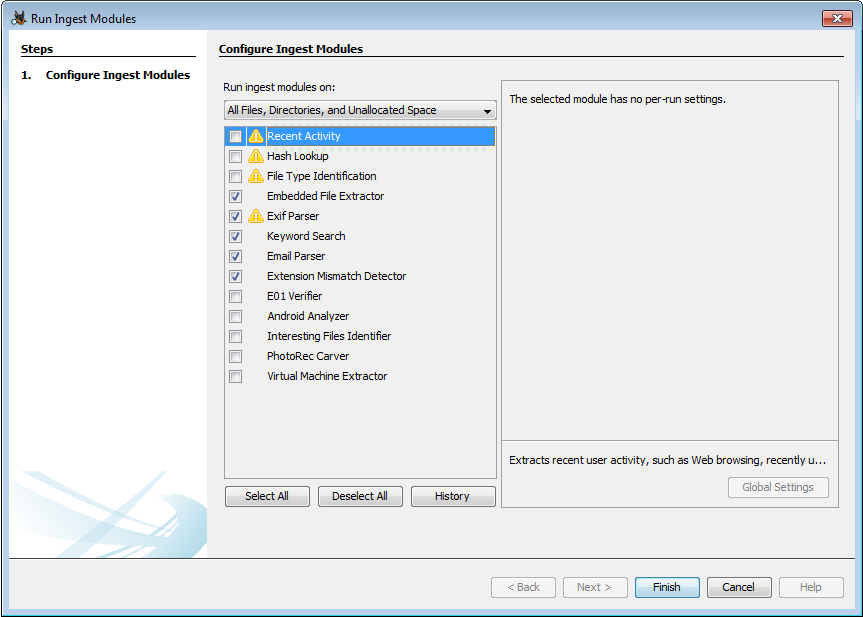Disable the Email Parser checkbox
Image resolution: width=863 pixels, height=617 pixels.
point(235,256)
